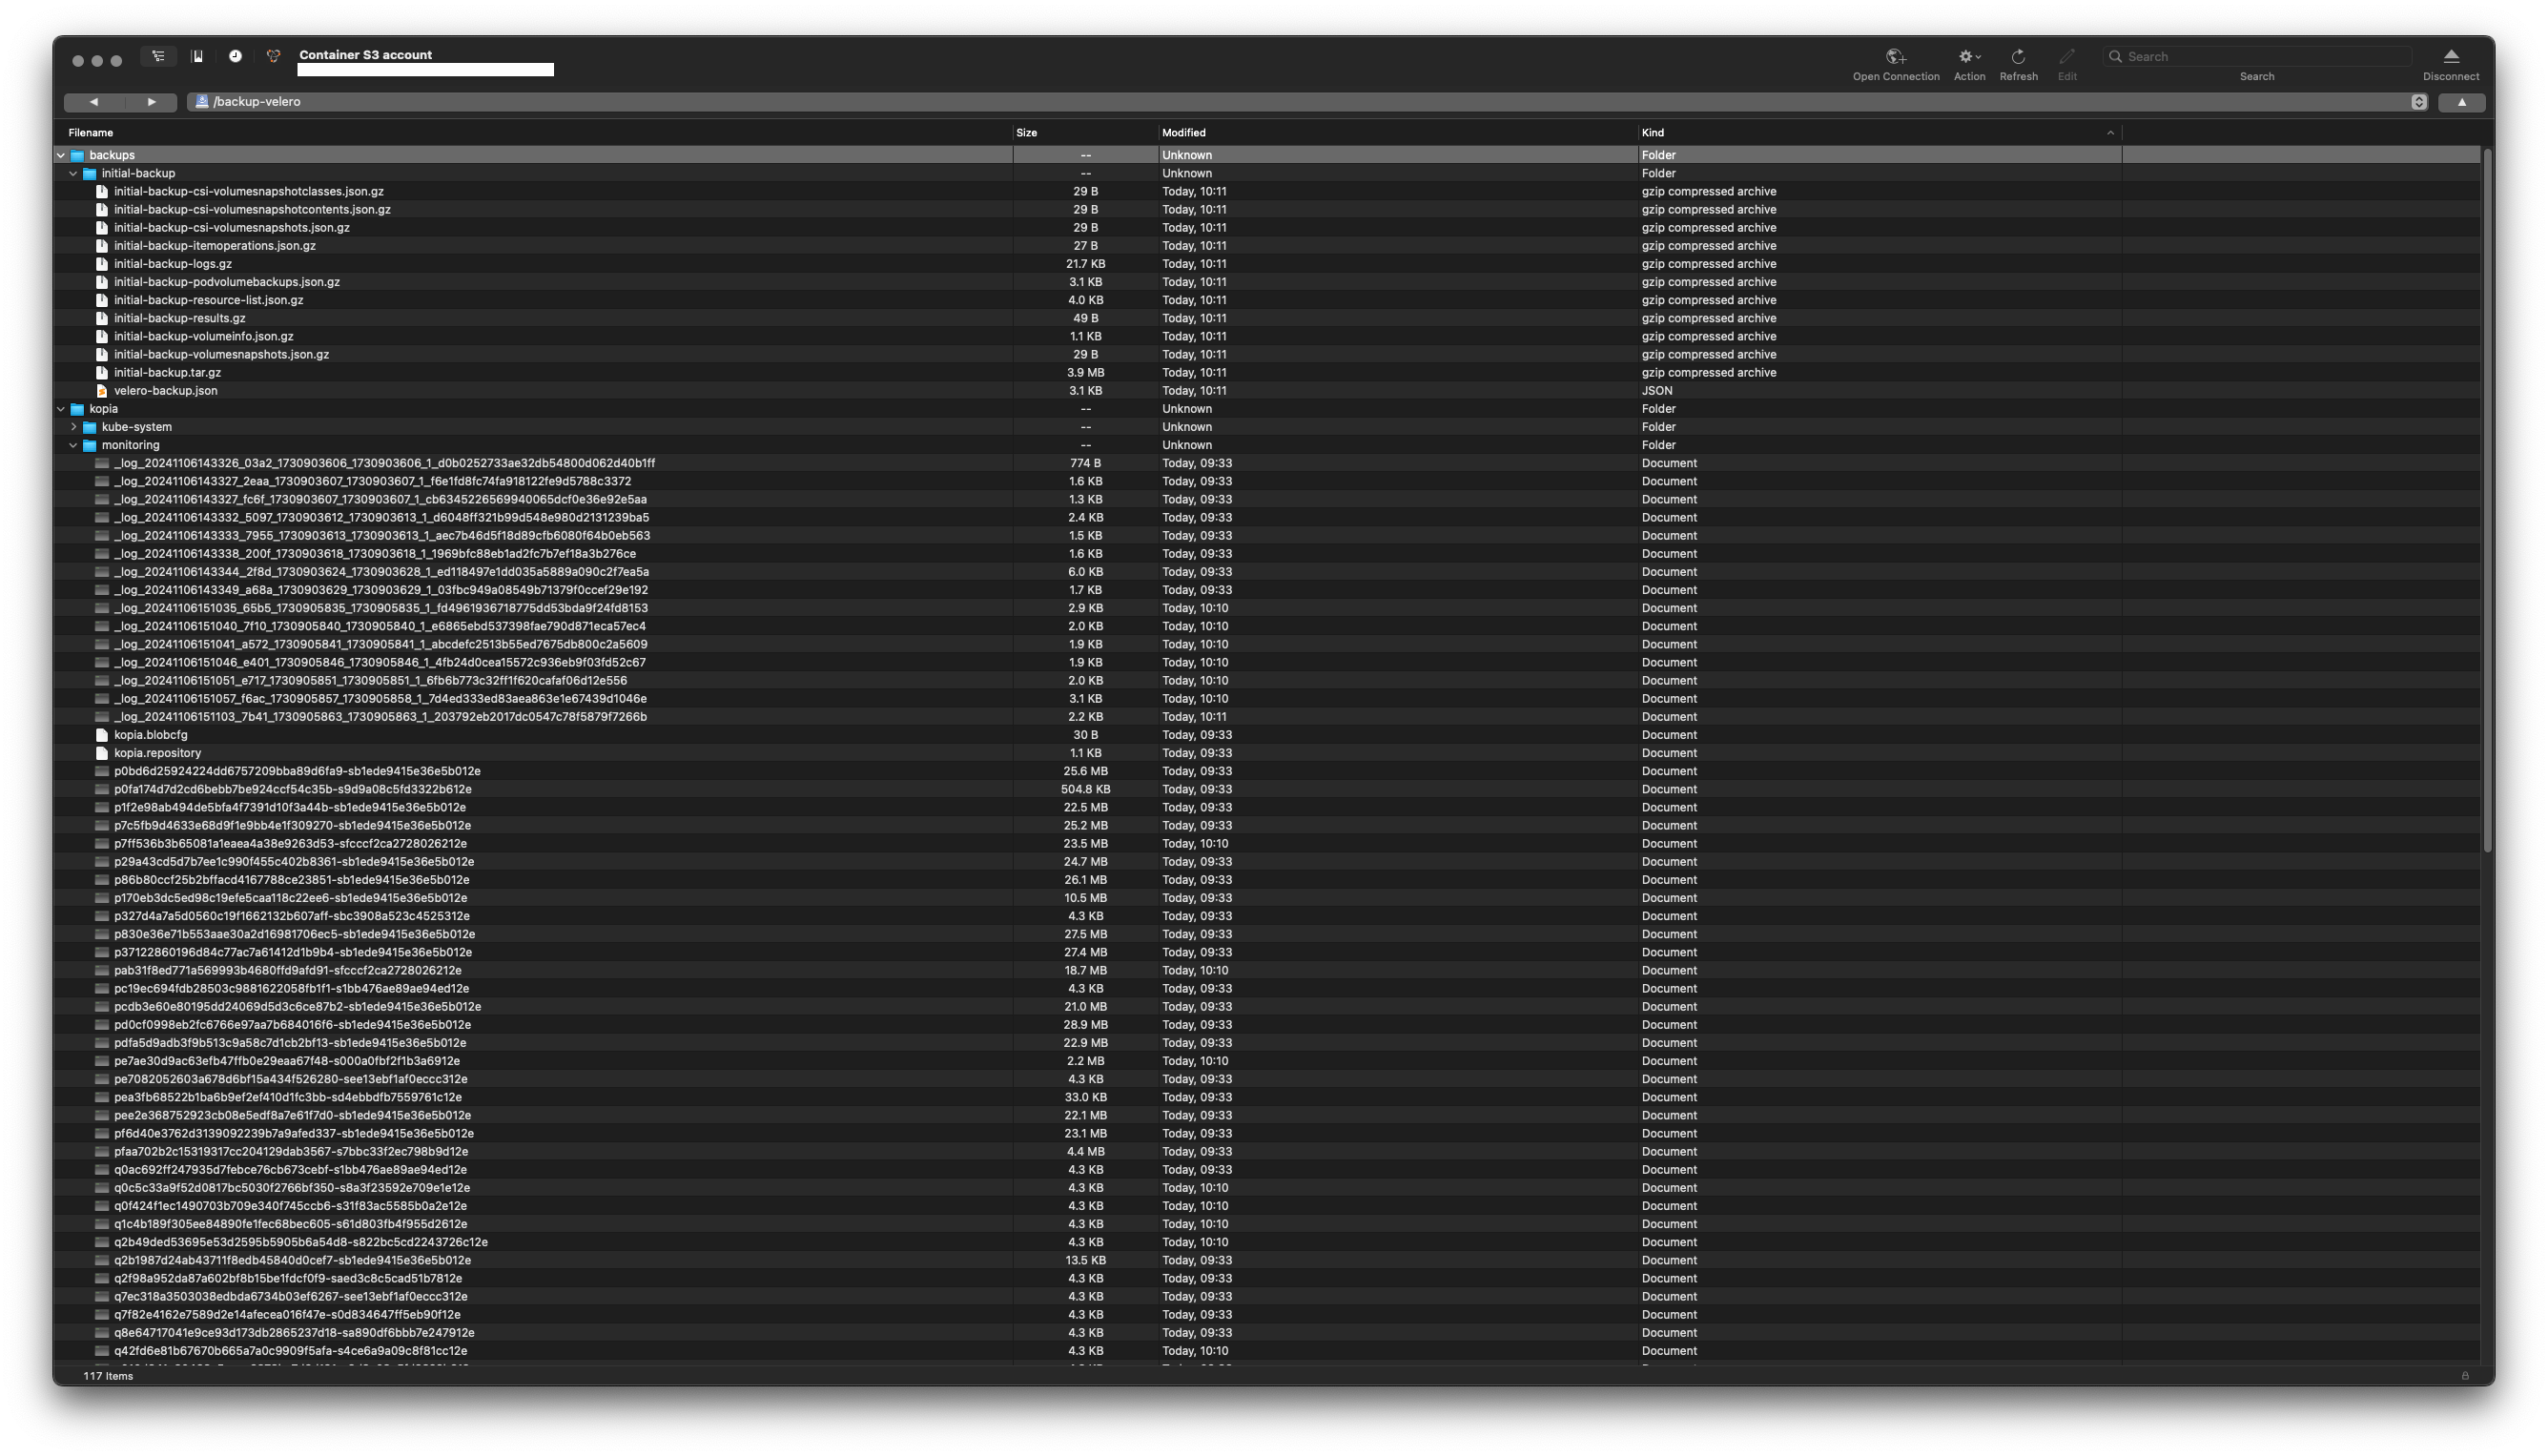Screen dimensions: 2548x1456
Task: Click the backups folder icon
Action: [x=78, y=155]
